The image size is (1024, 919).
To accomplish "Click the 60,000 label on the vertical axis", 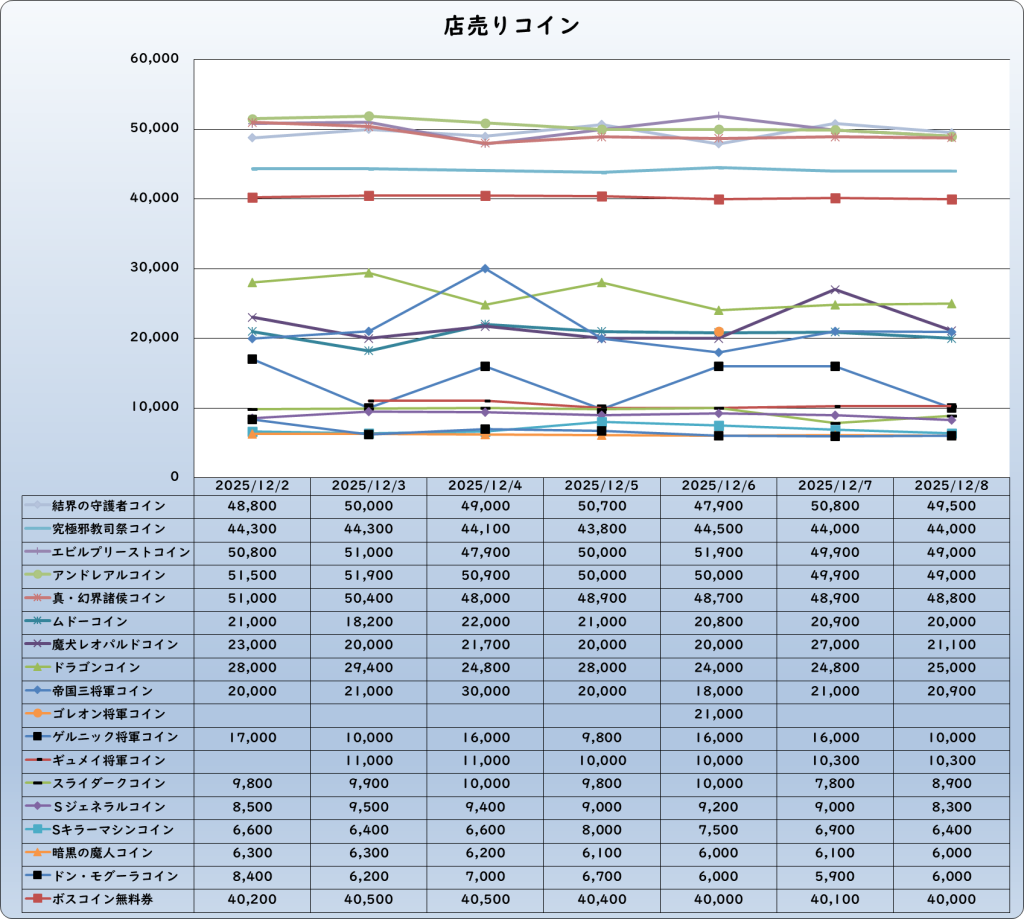I will pos(155,59).
